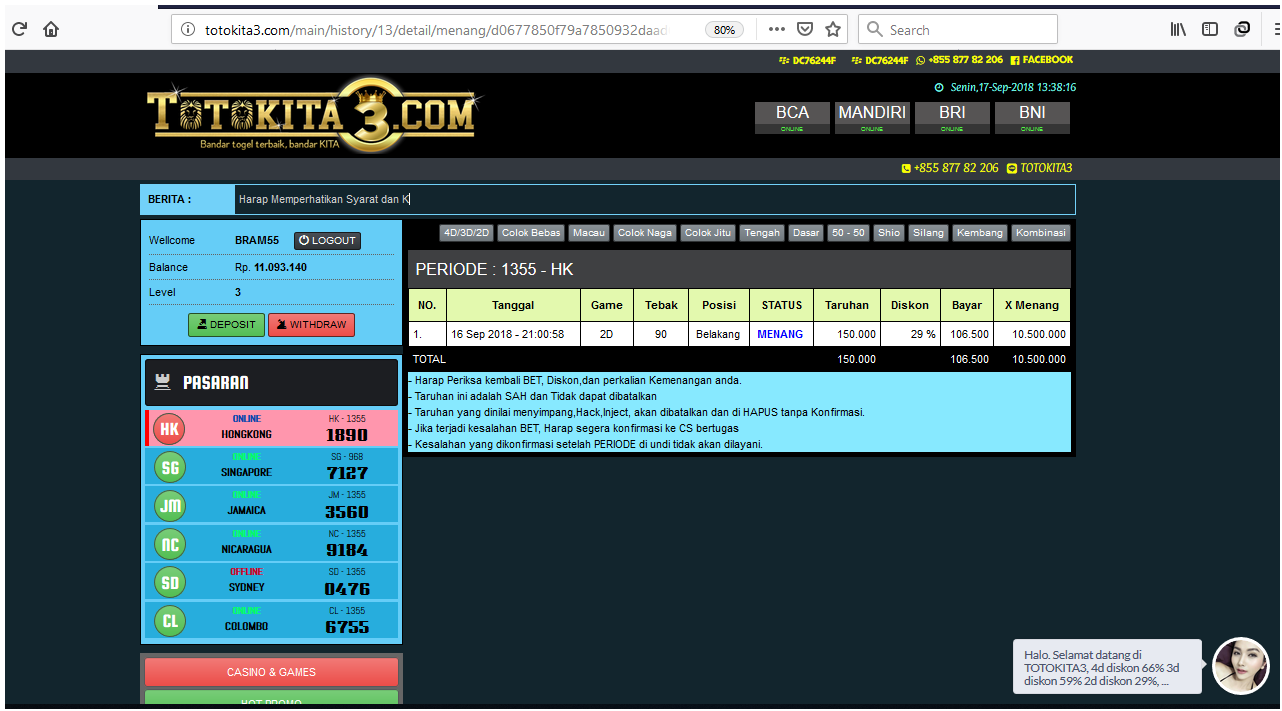Select the SG Singapore market icon
Viewport: 1282px width, 711px height.
[170, 467]
